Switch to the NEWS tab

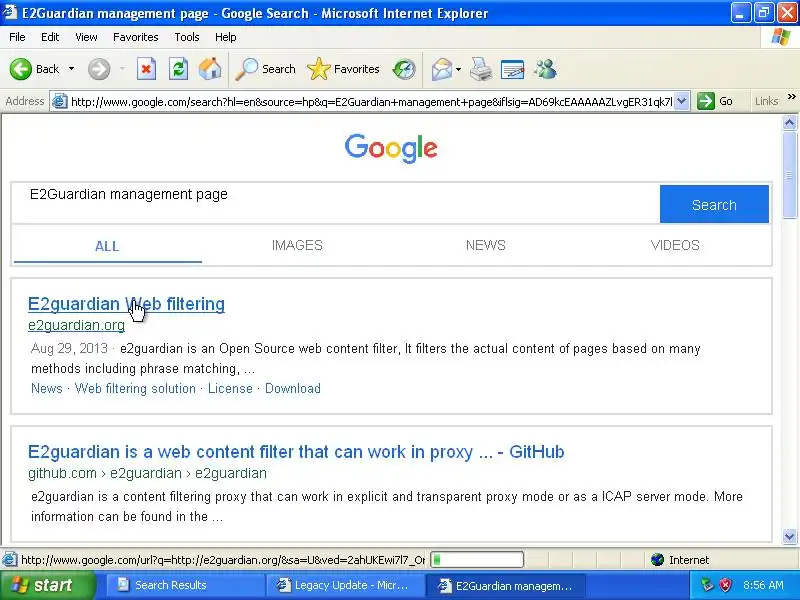pyautogui.click(x=485, y=245)
